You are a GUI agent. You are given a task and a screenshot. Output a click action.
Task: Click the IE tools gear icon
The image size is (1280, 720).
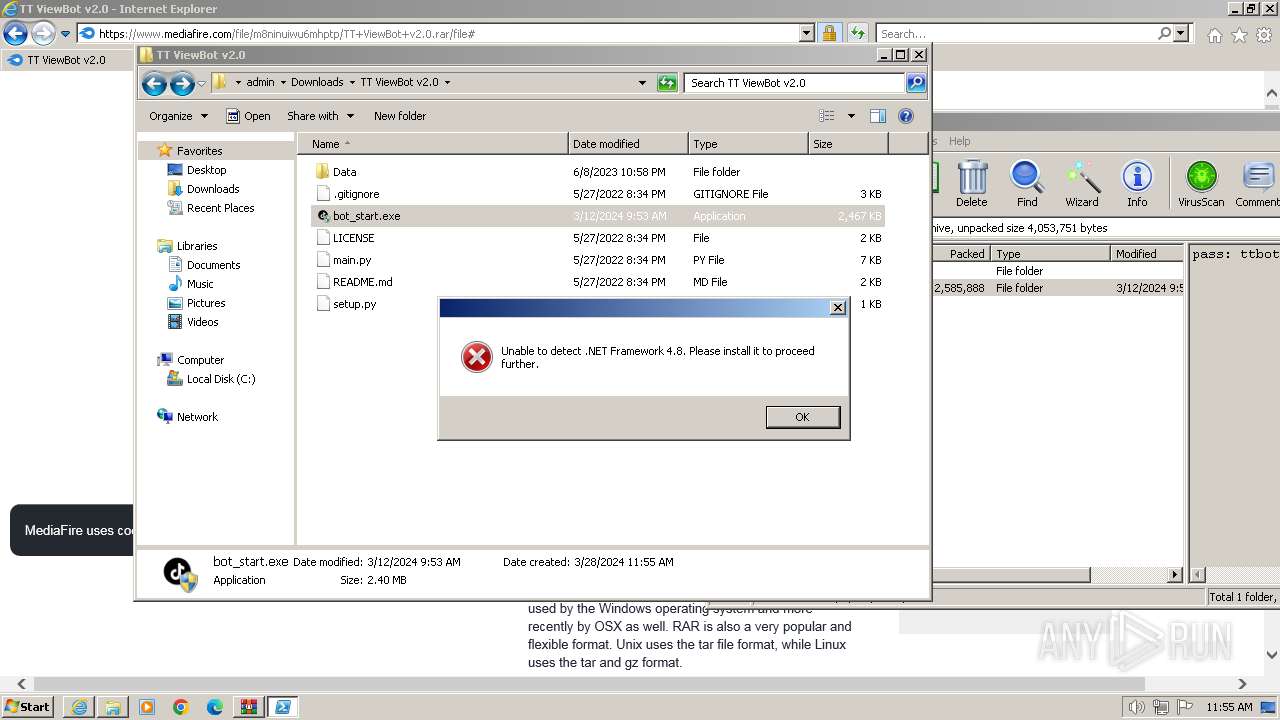tap(1264, 35)
